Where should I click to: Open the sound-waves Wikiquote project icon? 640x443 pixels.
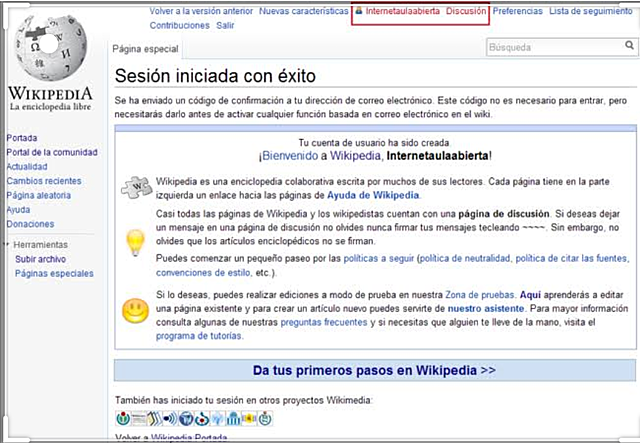170,419
